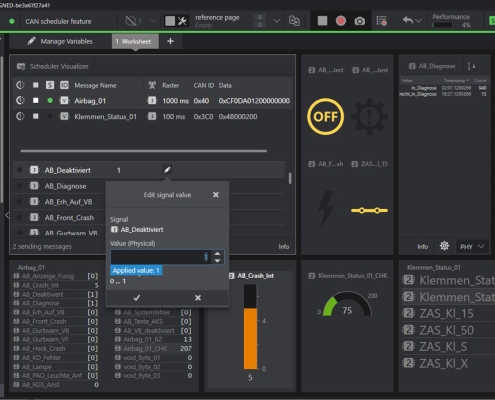The width and height of the screenshot is (495, 400).
Task: Click the Raster column header
Action: (x=170, y=85)
